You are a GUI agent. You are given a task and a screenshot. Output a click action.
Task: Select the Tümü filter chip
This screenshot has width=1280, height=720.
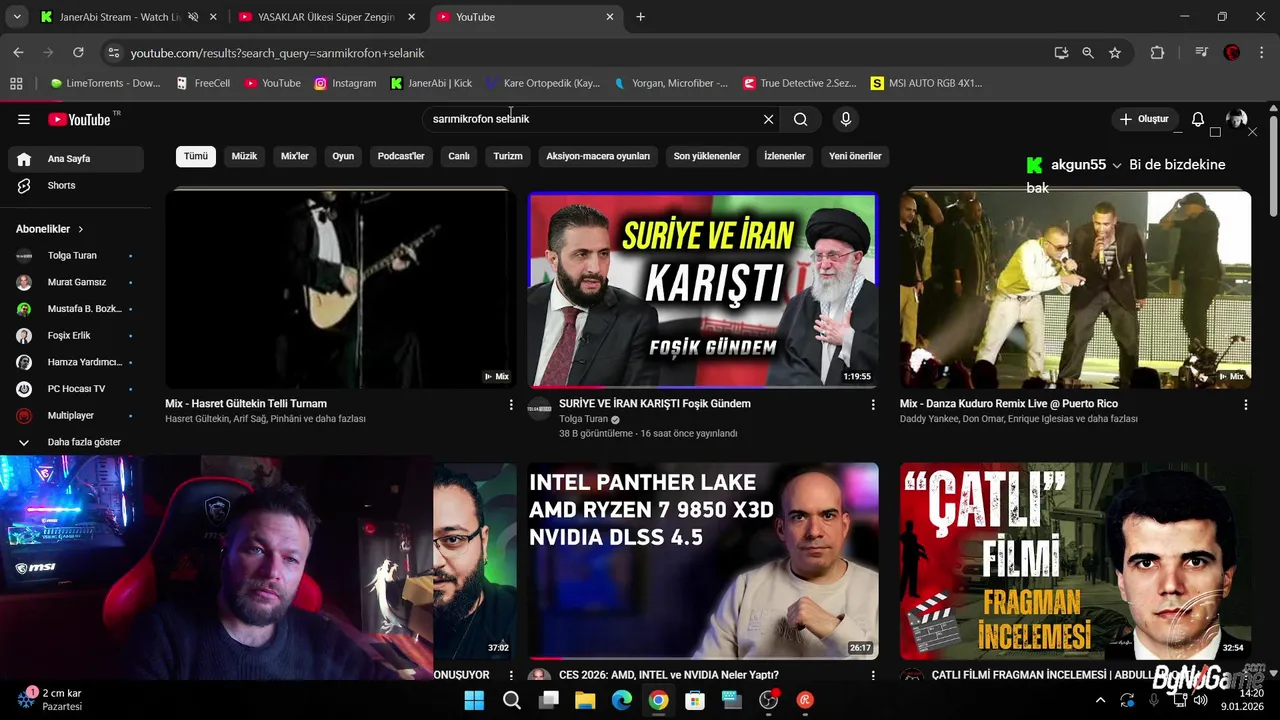click(x=196, y=156)
